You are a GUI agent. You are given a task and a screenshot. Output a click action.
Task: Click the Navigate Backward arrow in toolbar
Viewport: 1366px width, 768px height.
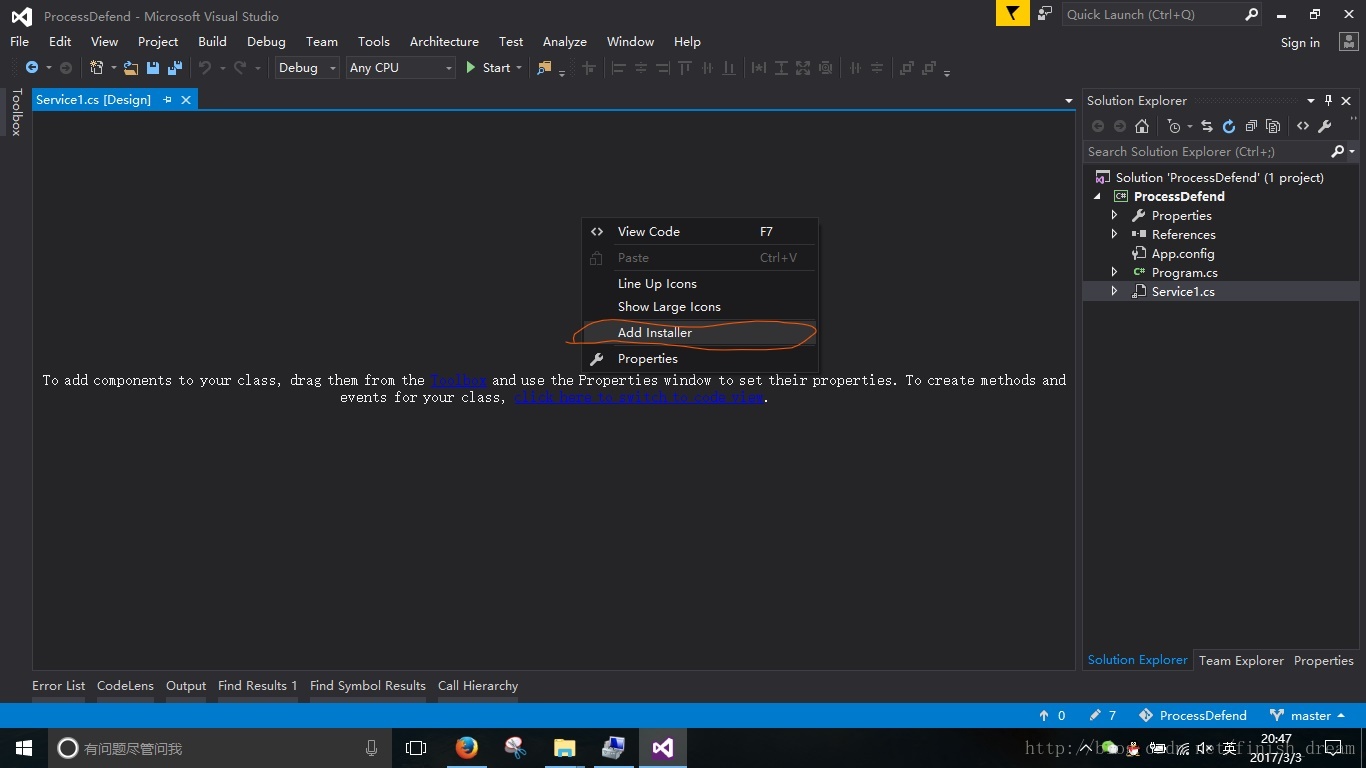pos(32,68)
